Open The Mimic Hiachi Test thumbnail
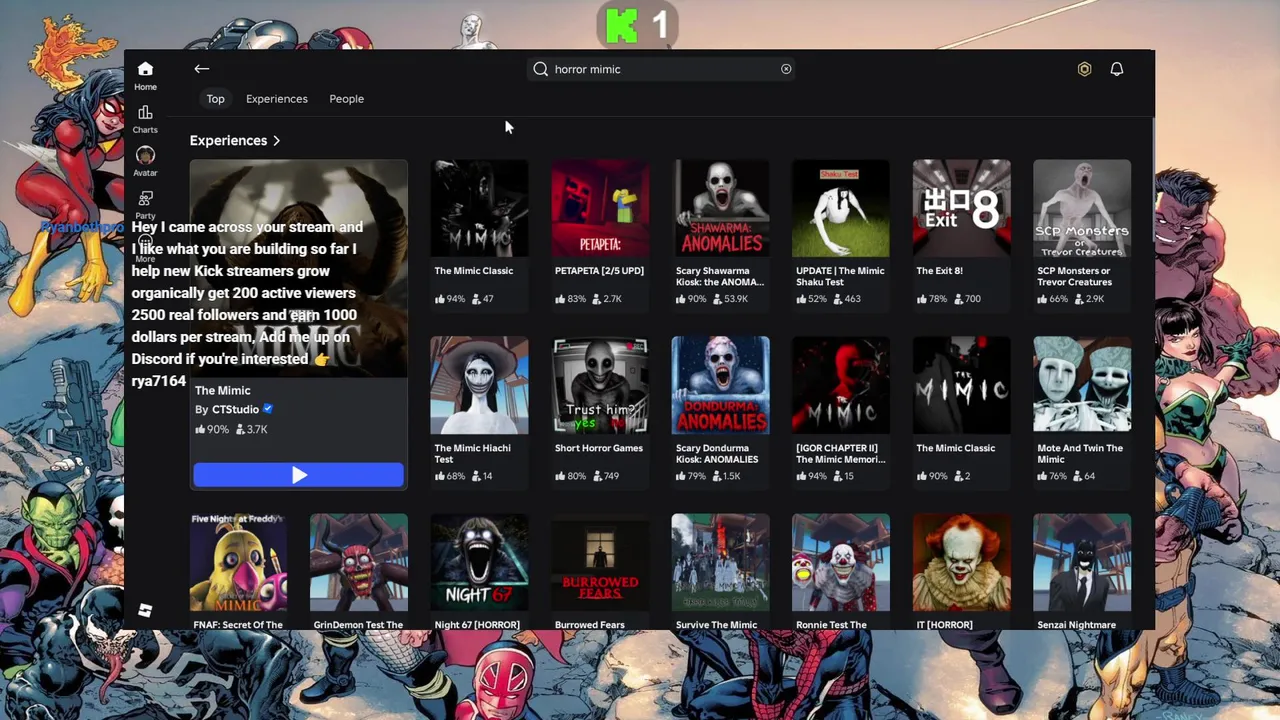This screenshot has width=1280, height=720. tap(479, 385)
